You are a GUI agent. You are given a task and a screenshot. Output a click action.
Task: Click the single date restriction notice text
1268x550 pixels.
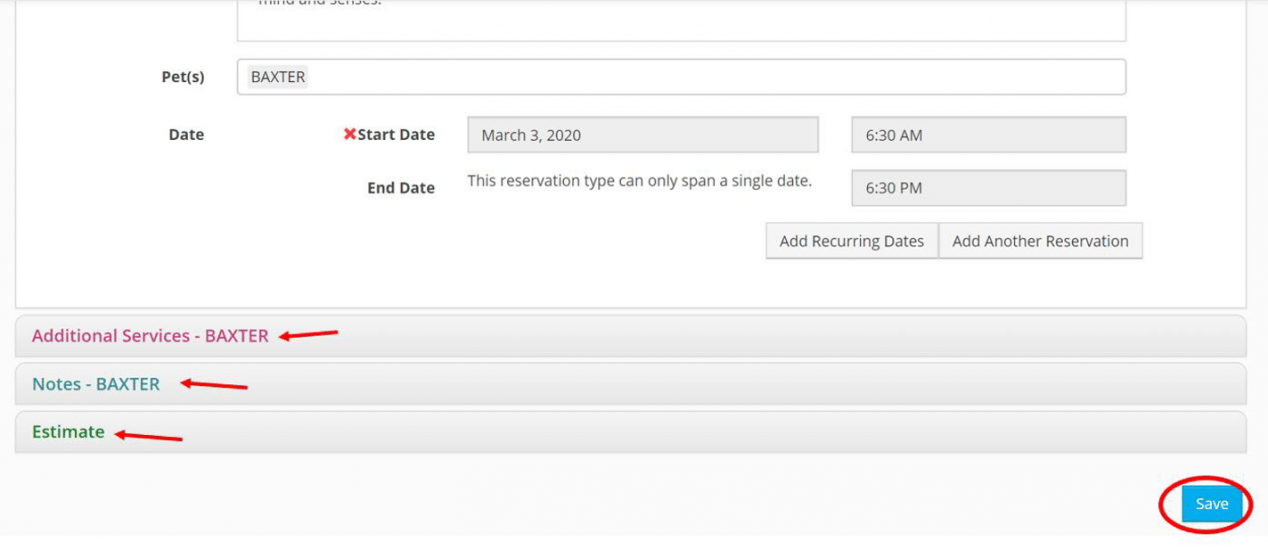point(640,181)
